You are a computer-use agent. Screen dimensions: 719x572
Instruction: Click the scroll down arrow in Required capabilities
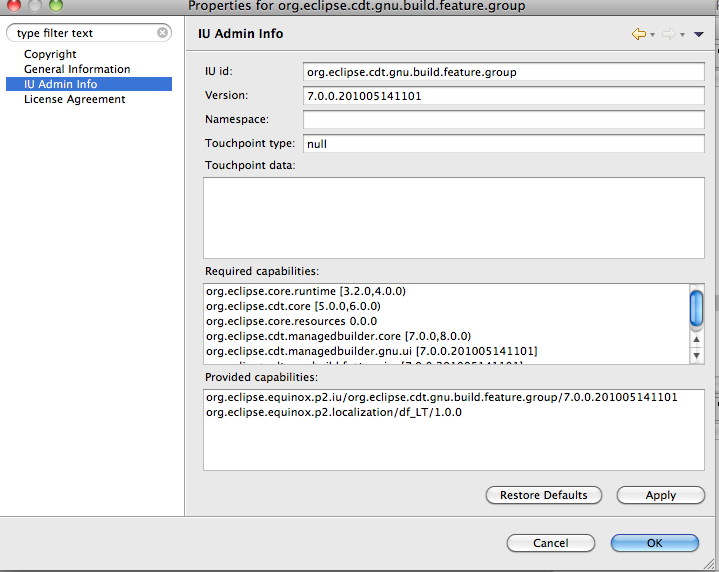click(697, 355)
